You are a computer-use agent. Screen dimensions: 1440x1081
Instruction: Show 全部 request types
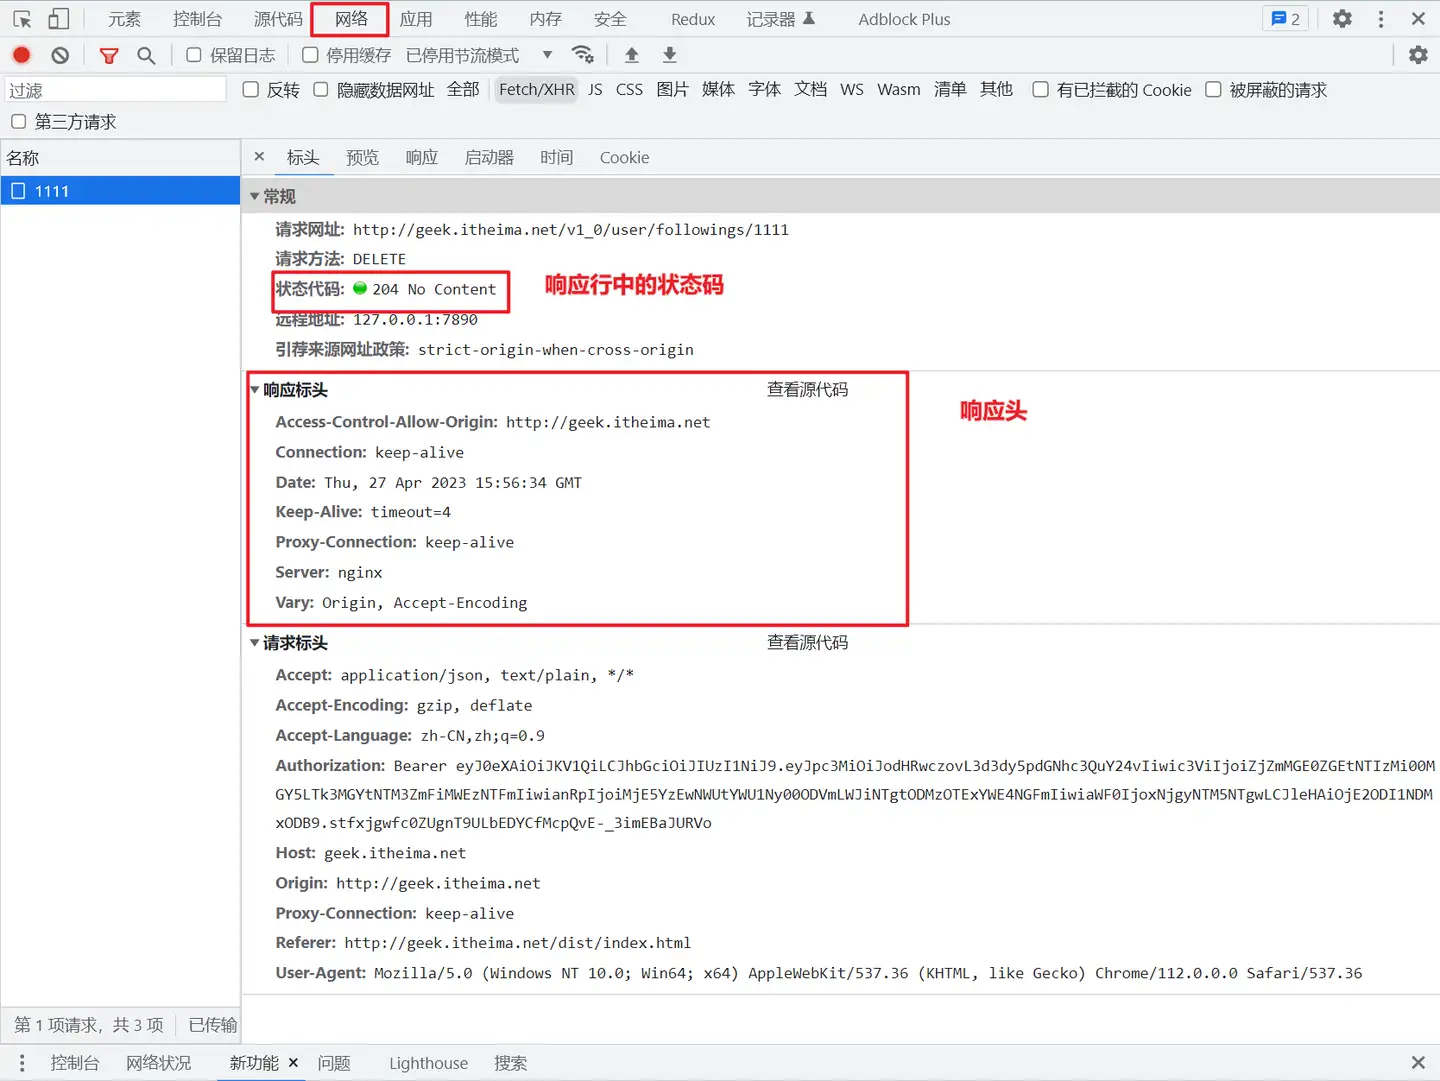coord(463,90)
